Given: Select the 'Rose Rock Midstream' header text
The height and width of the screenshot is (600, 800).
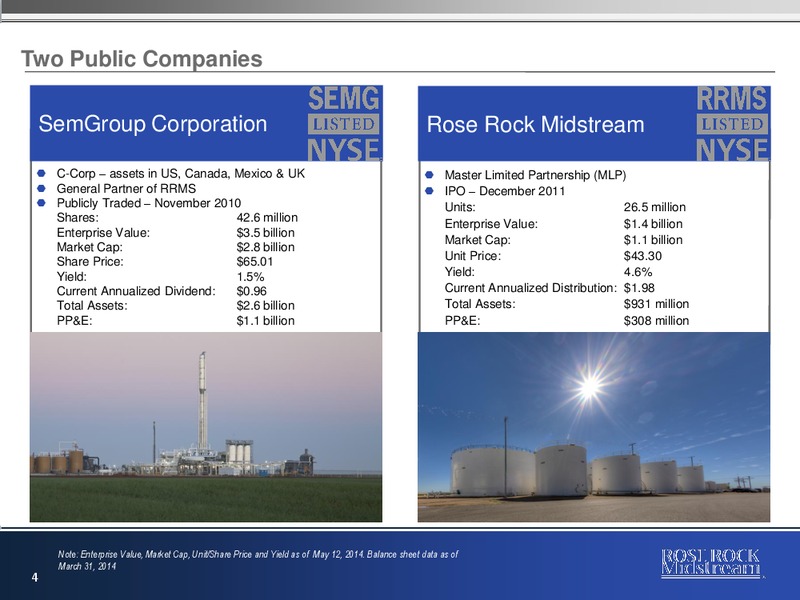Looking at the screenshot, I should 535,124.
